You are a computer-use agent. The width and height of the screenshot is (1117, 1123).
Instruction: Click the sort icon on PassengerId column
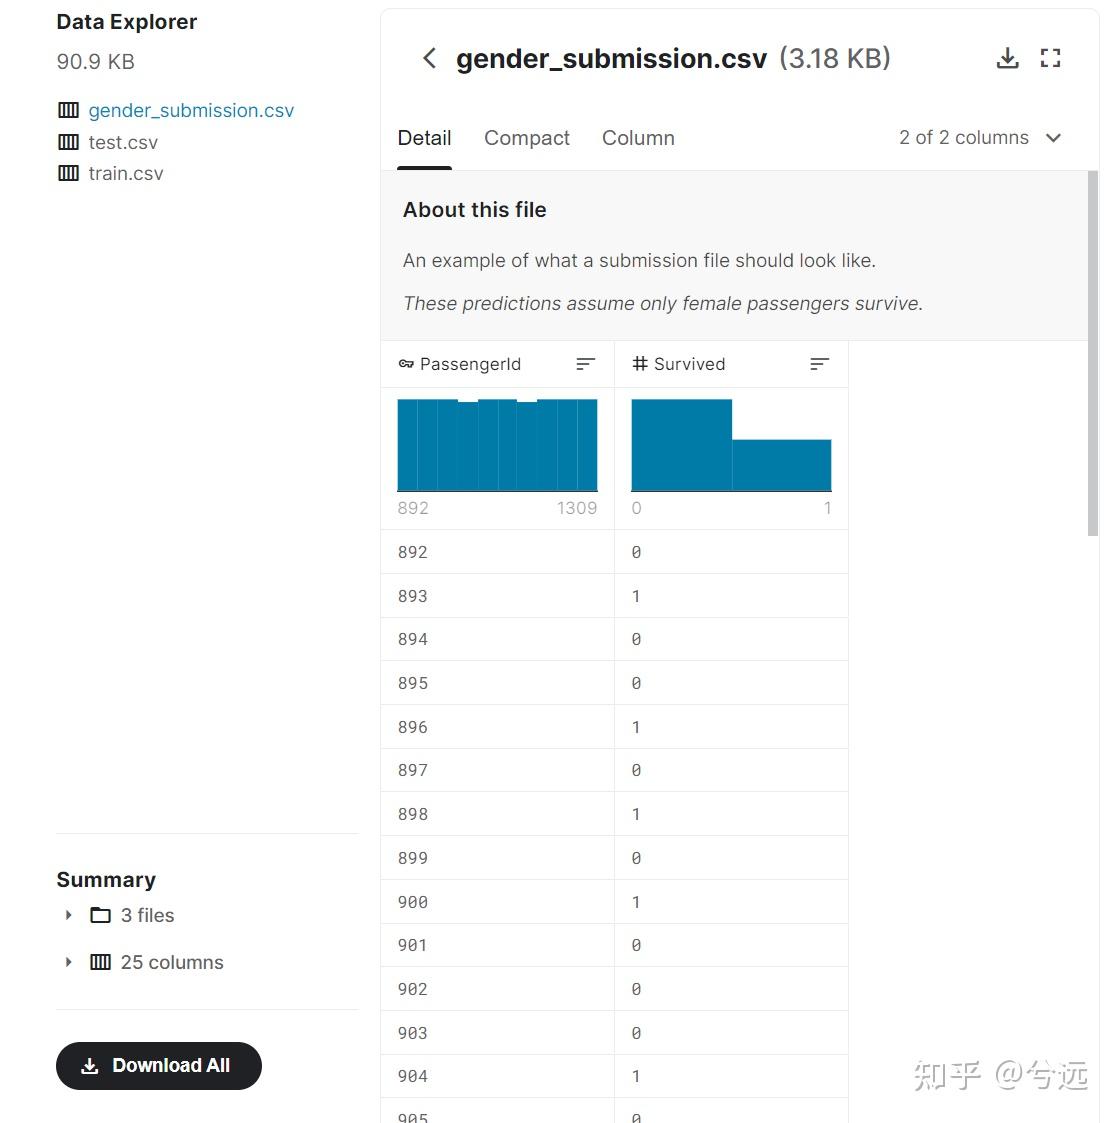(x=585, y=364)
